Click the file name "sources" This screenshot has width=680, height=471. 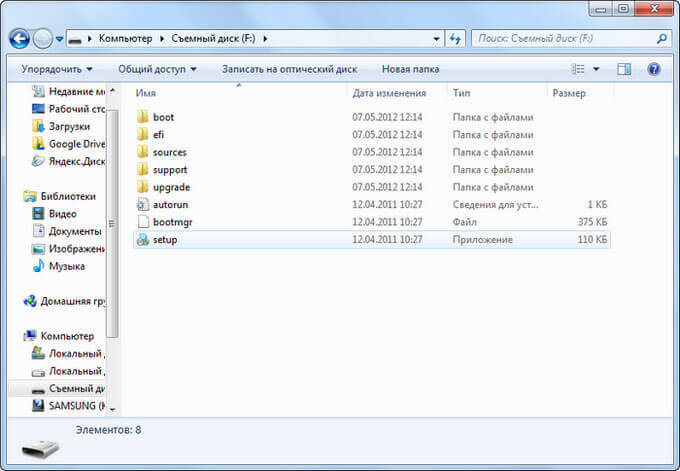(x=170, y=152)
